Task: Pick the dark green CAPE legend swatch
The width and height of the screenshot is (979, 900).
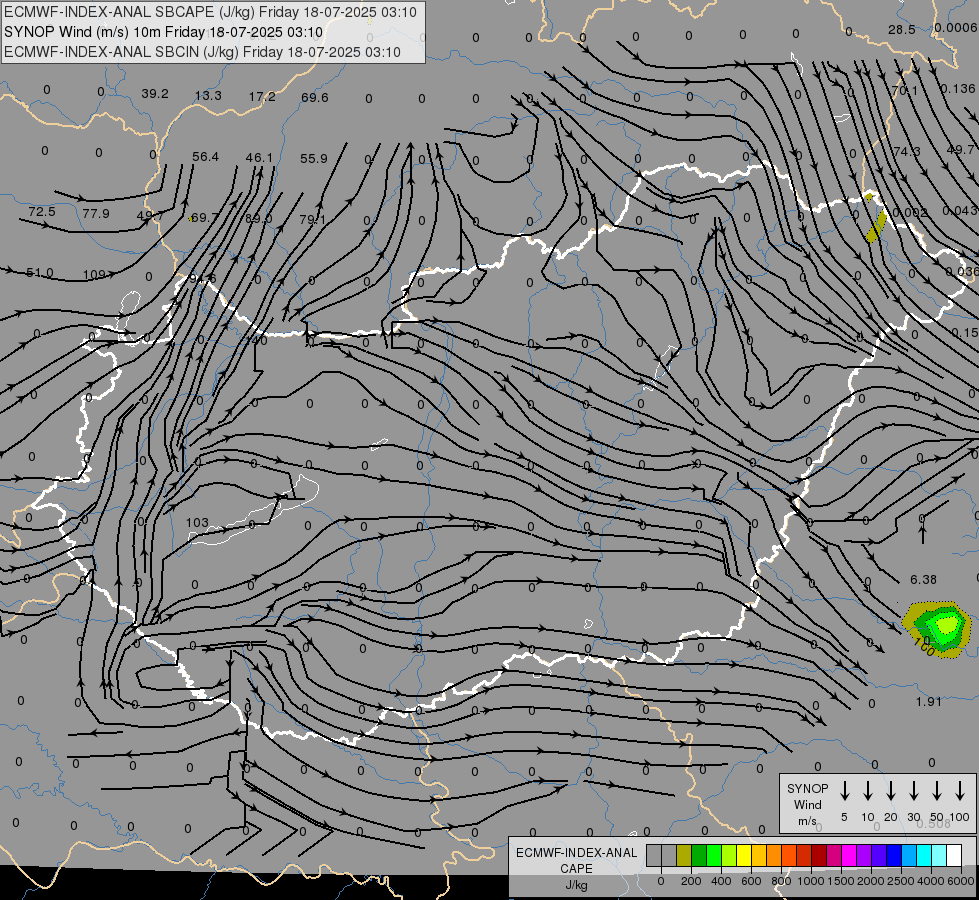Action: coord(699,855)
